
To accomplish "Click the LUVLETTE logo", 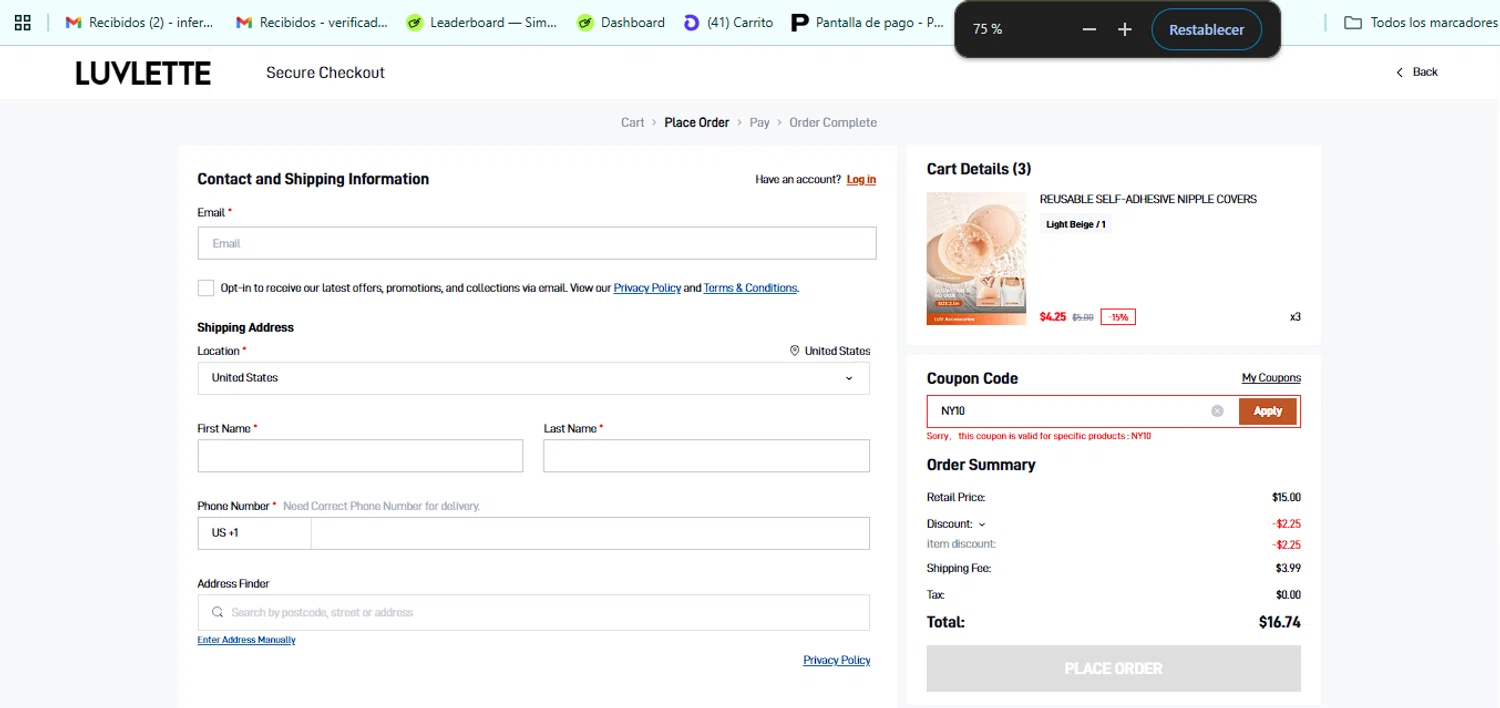I will click(x=143, y=73).
